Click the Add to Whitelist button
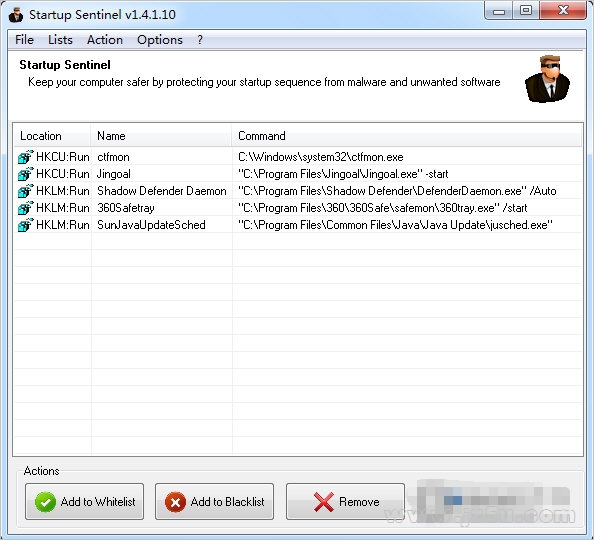This screenshot has width=594, height=540. 84,501
